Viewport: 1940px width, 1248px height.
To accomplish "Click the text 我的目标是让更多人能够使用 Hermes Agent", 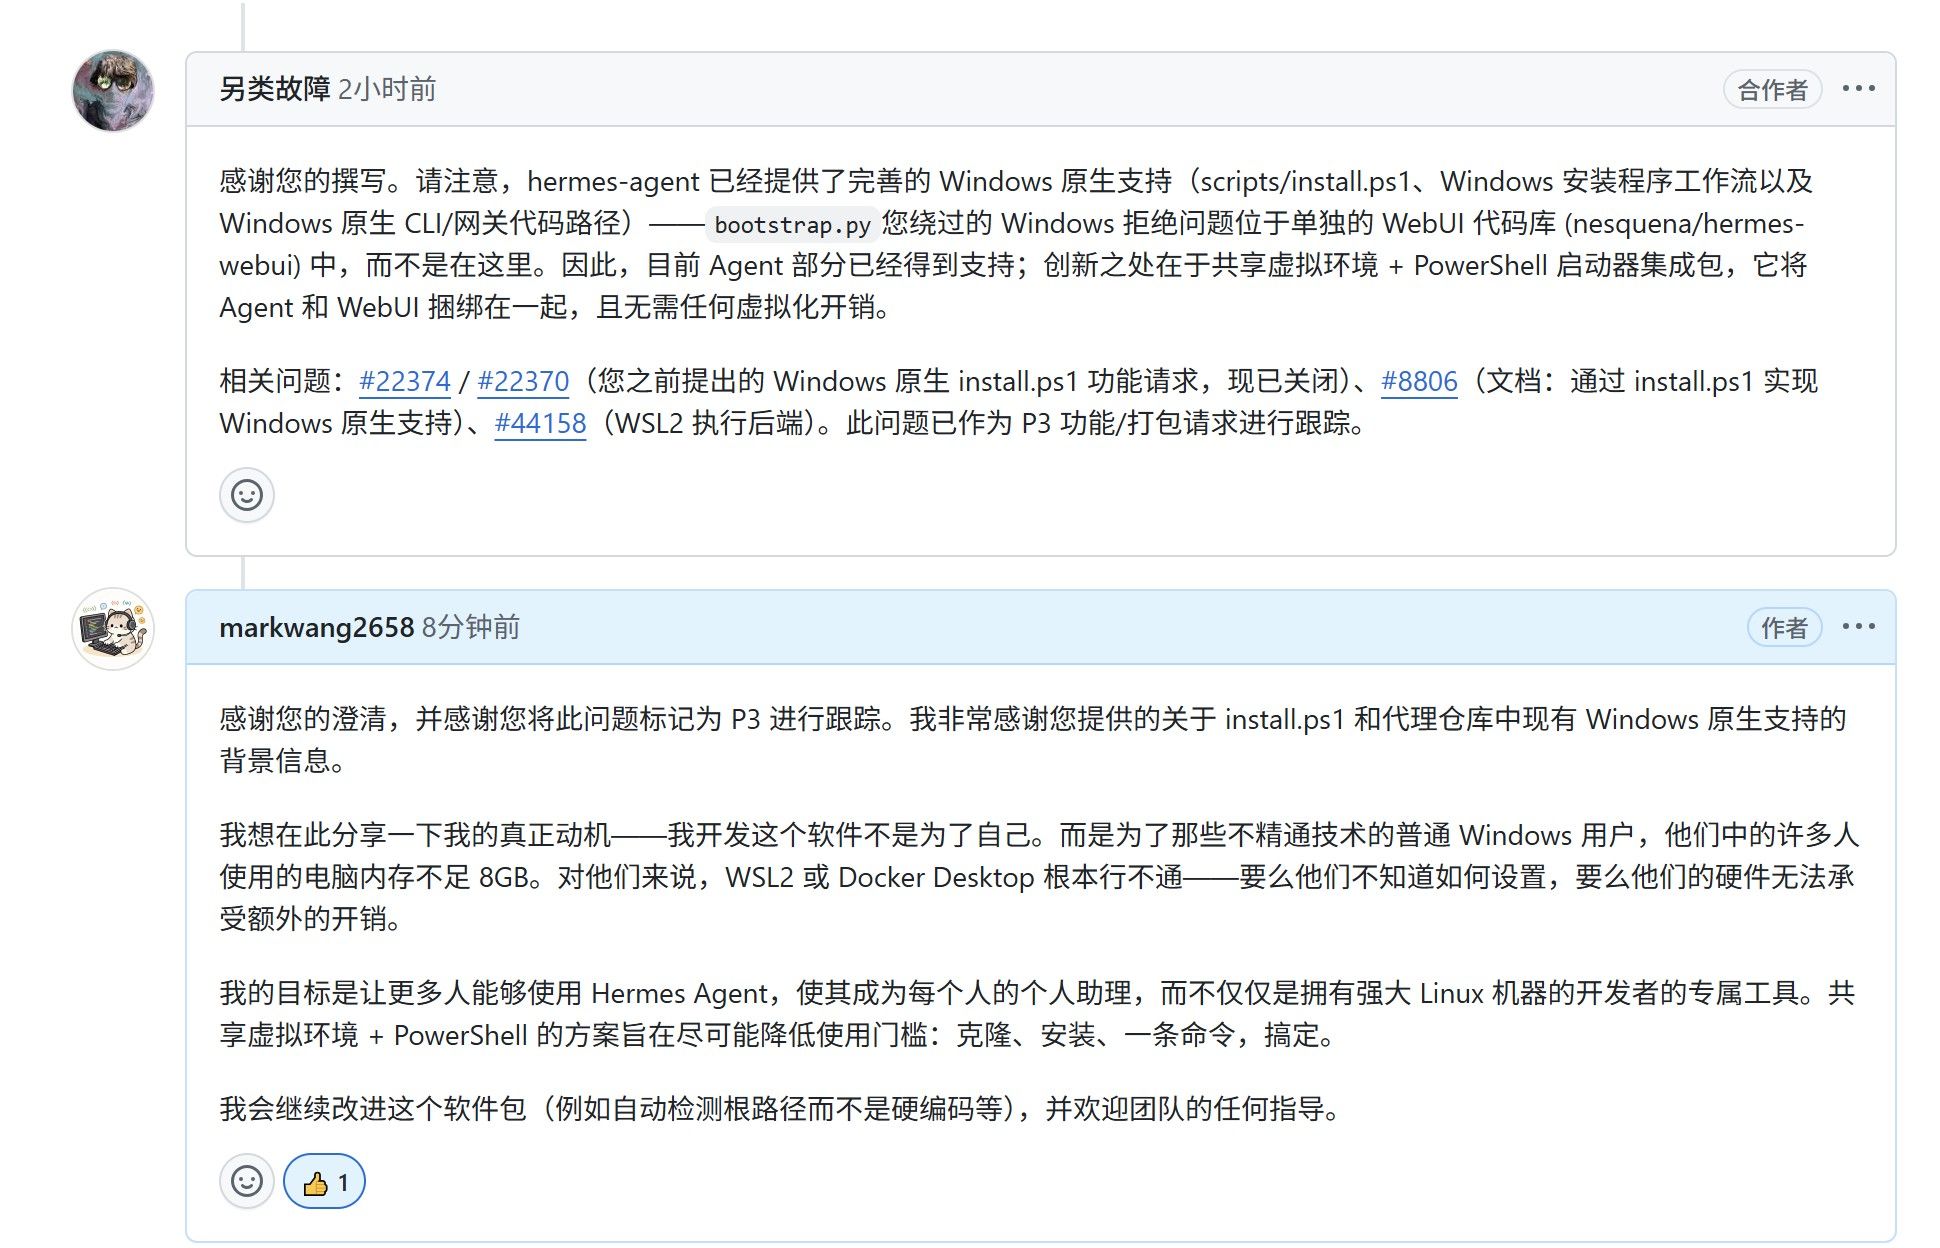I will 494,993.
